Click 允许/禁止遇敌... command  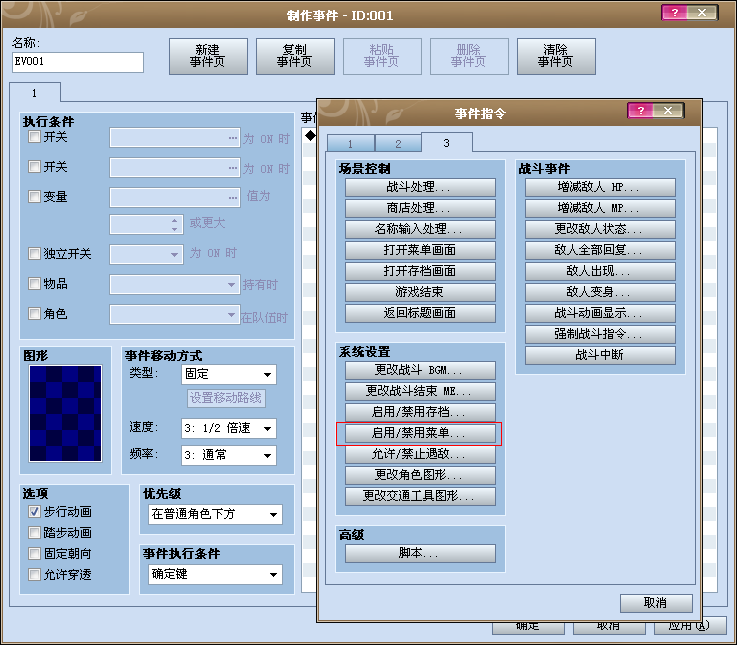[x=420, y=454]
